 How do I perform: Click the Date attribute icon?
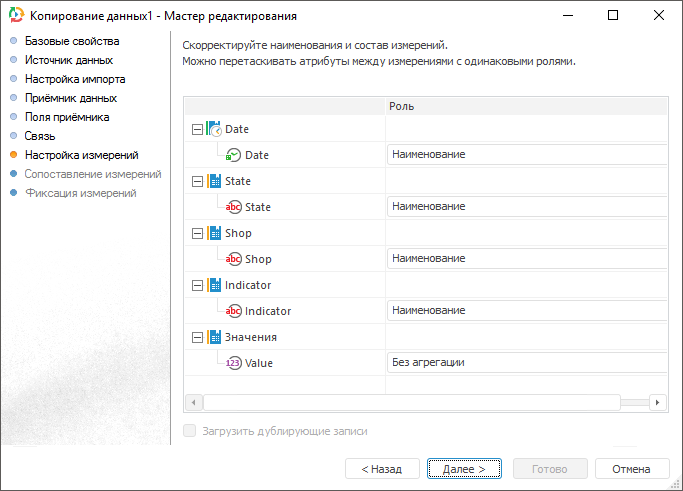(233, 155)
